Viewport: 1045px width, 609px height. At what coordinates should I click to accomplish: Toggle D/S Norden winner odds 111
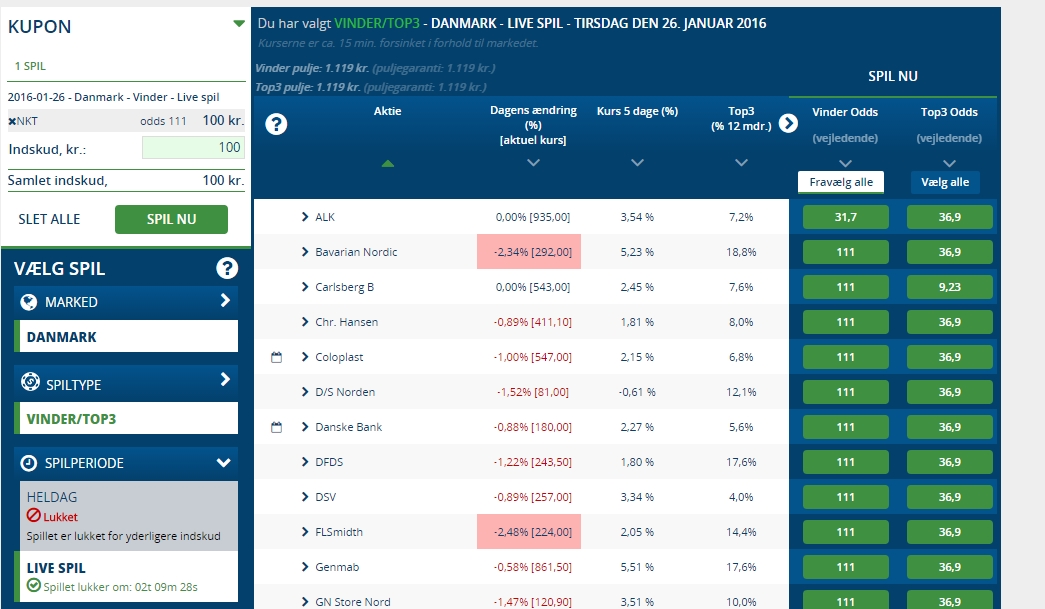point(846,392)
